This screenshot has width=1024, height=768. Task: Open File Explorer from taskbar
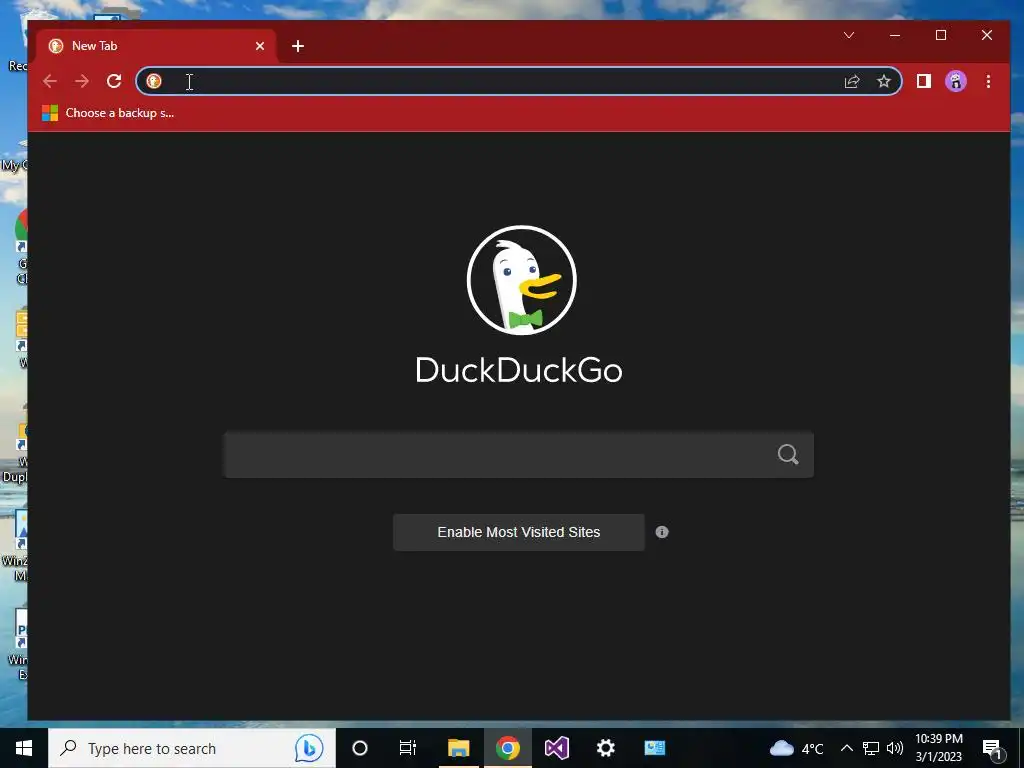pos(458,748)
